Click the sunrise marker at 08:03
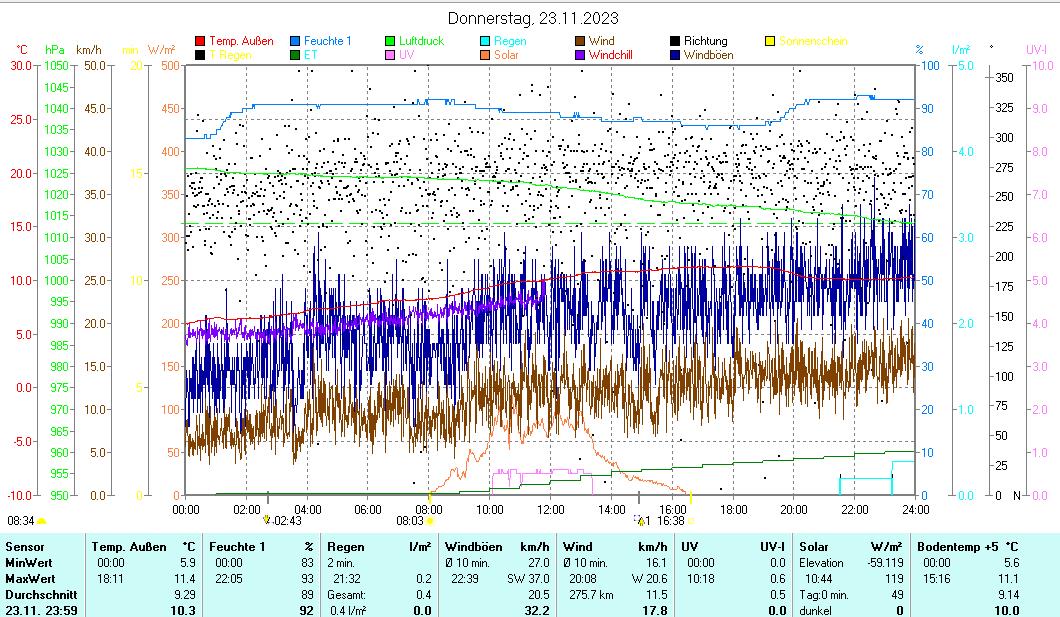 (430, 520)
